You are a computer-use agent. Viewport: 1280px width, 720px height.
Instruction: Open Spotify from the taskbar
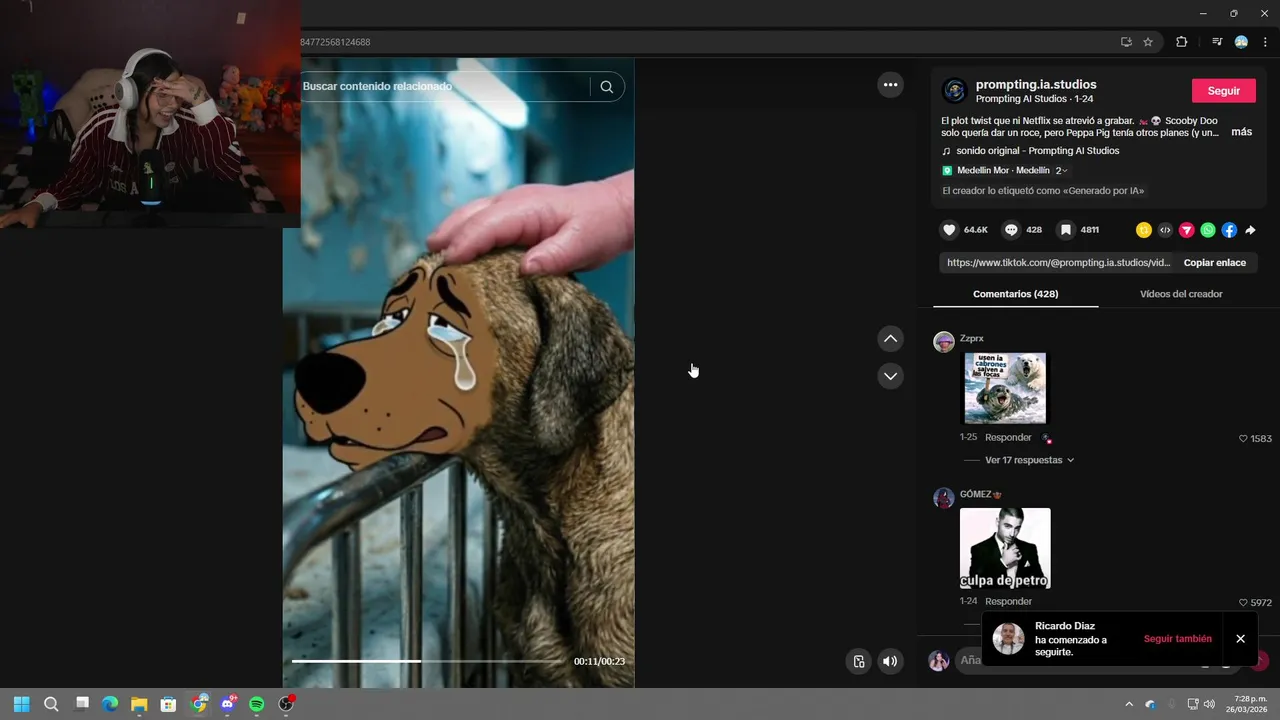(x=257, y=704)
